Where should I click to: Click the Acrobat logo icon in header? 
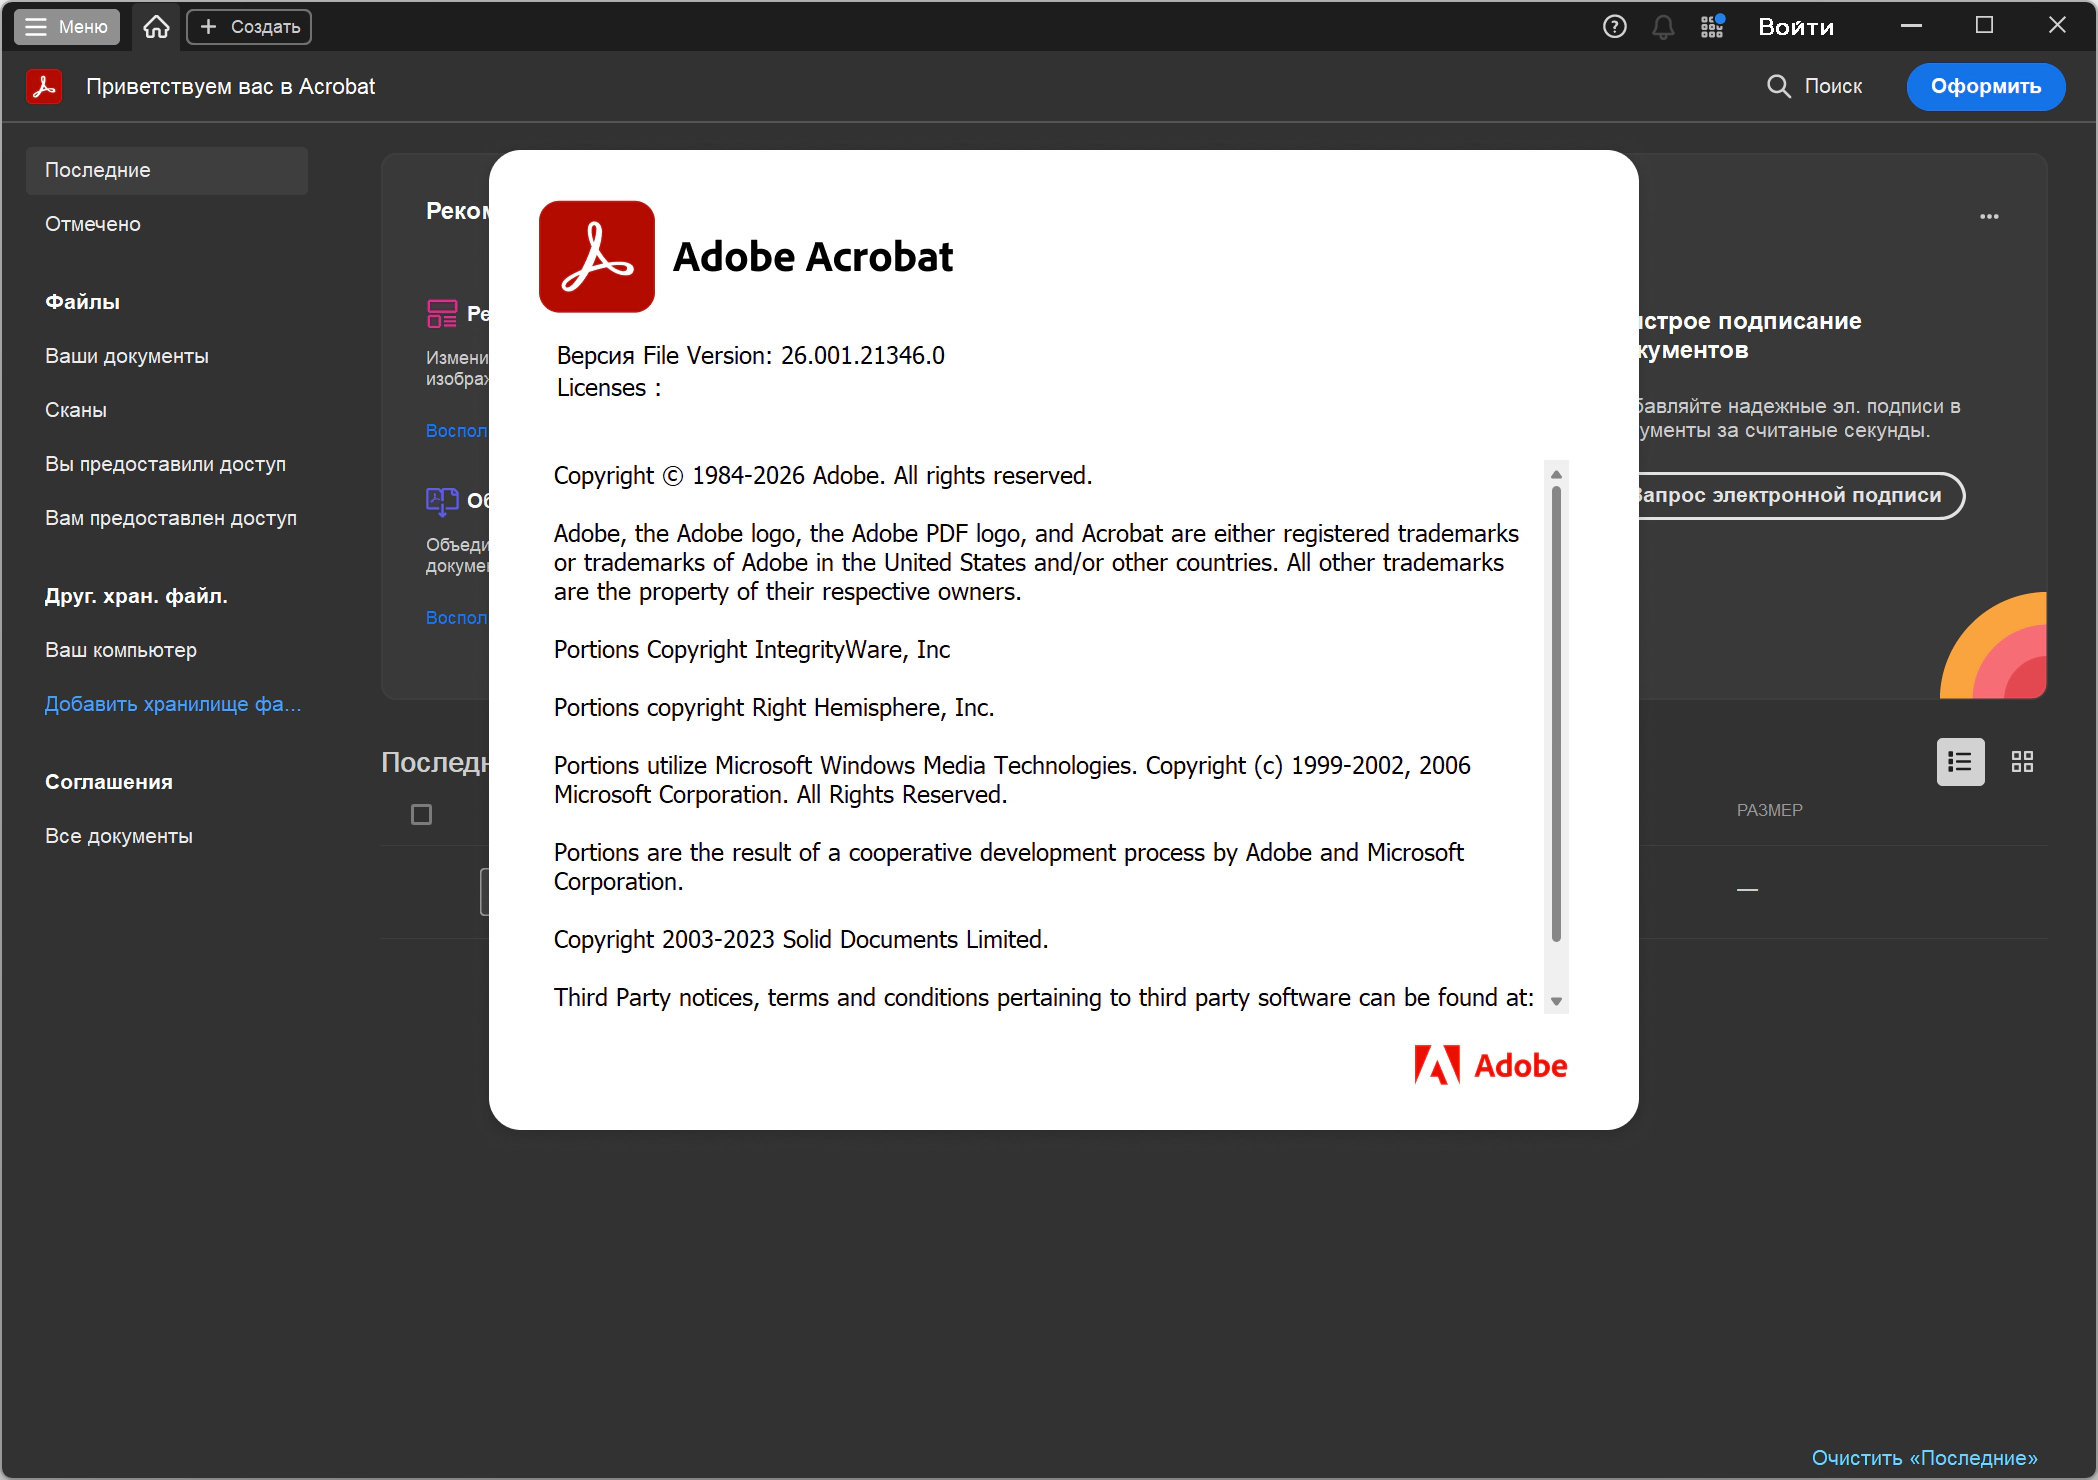tap(44, 86)
